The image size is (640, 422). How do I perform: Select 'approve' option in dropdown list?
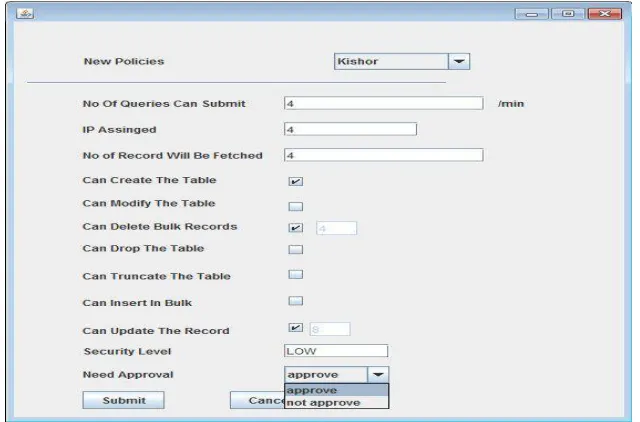click(x=336, y=390)
